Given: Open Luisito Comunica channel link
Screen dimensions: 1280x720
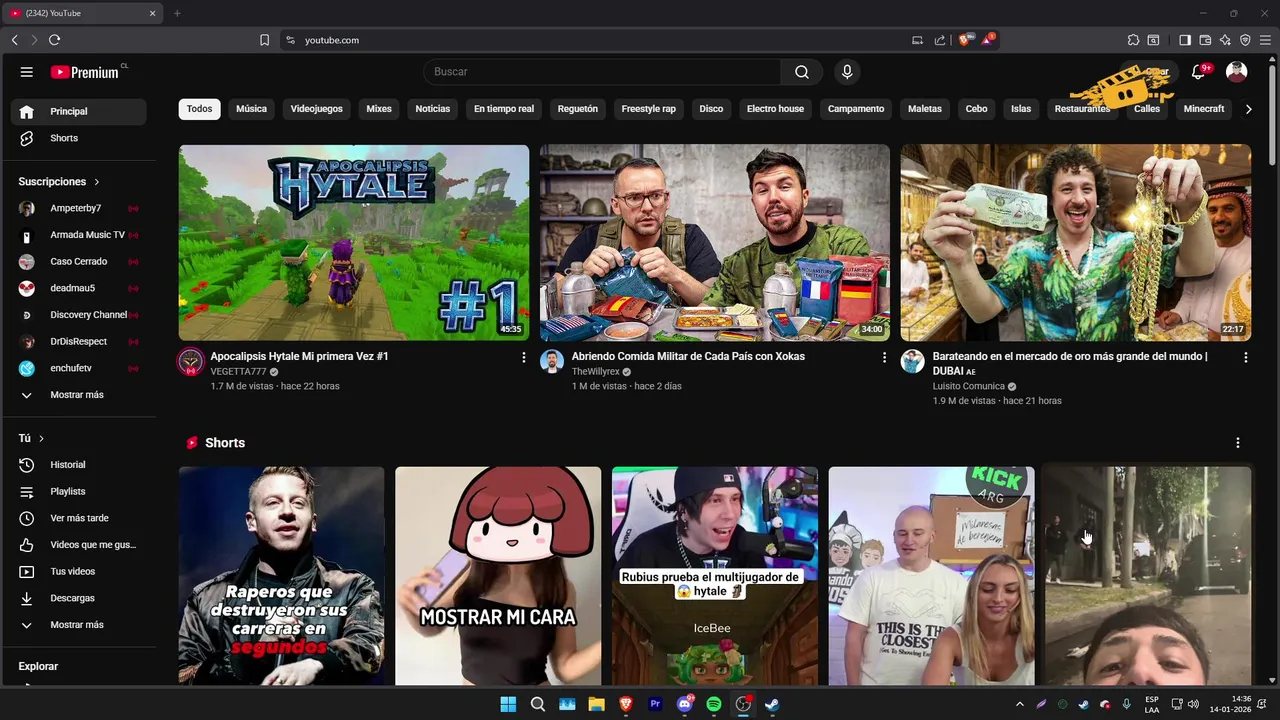Looking at the screenshot, I should 969,386.
